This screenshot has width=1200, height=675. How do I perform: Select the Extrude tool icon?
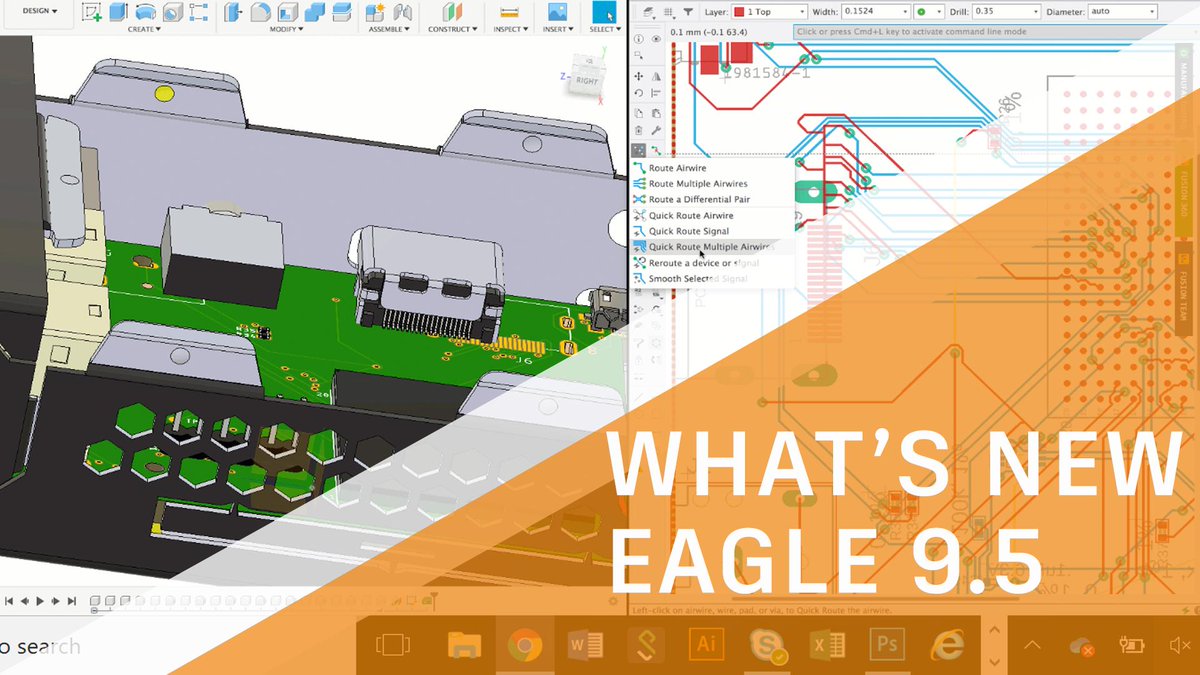(119, 13)
